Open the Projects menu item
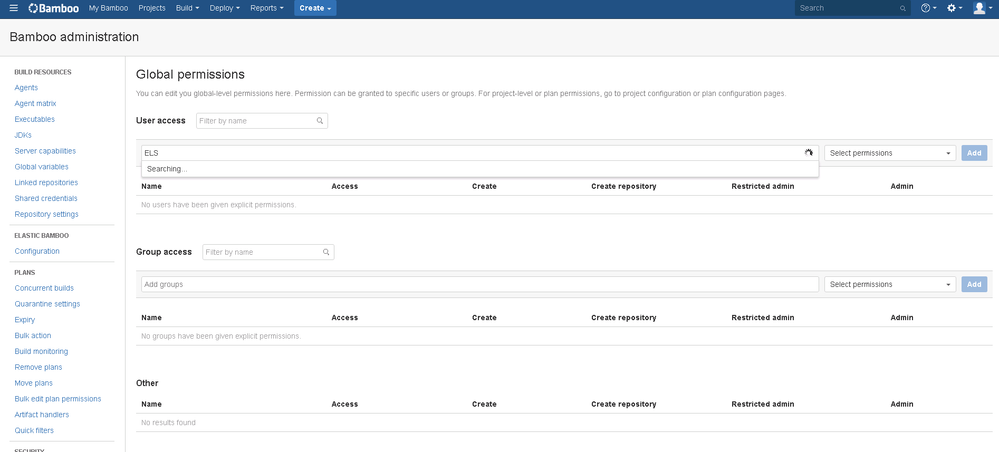 (152, 8)
